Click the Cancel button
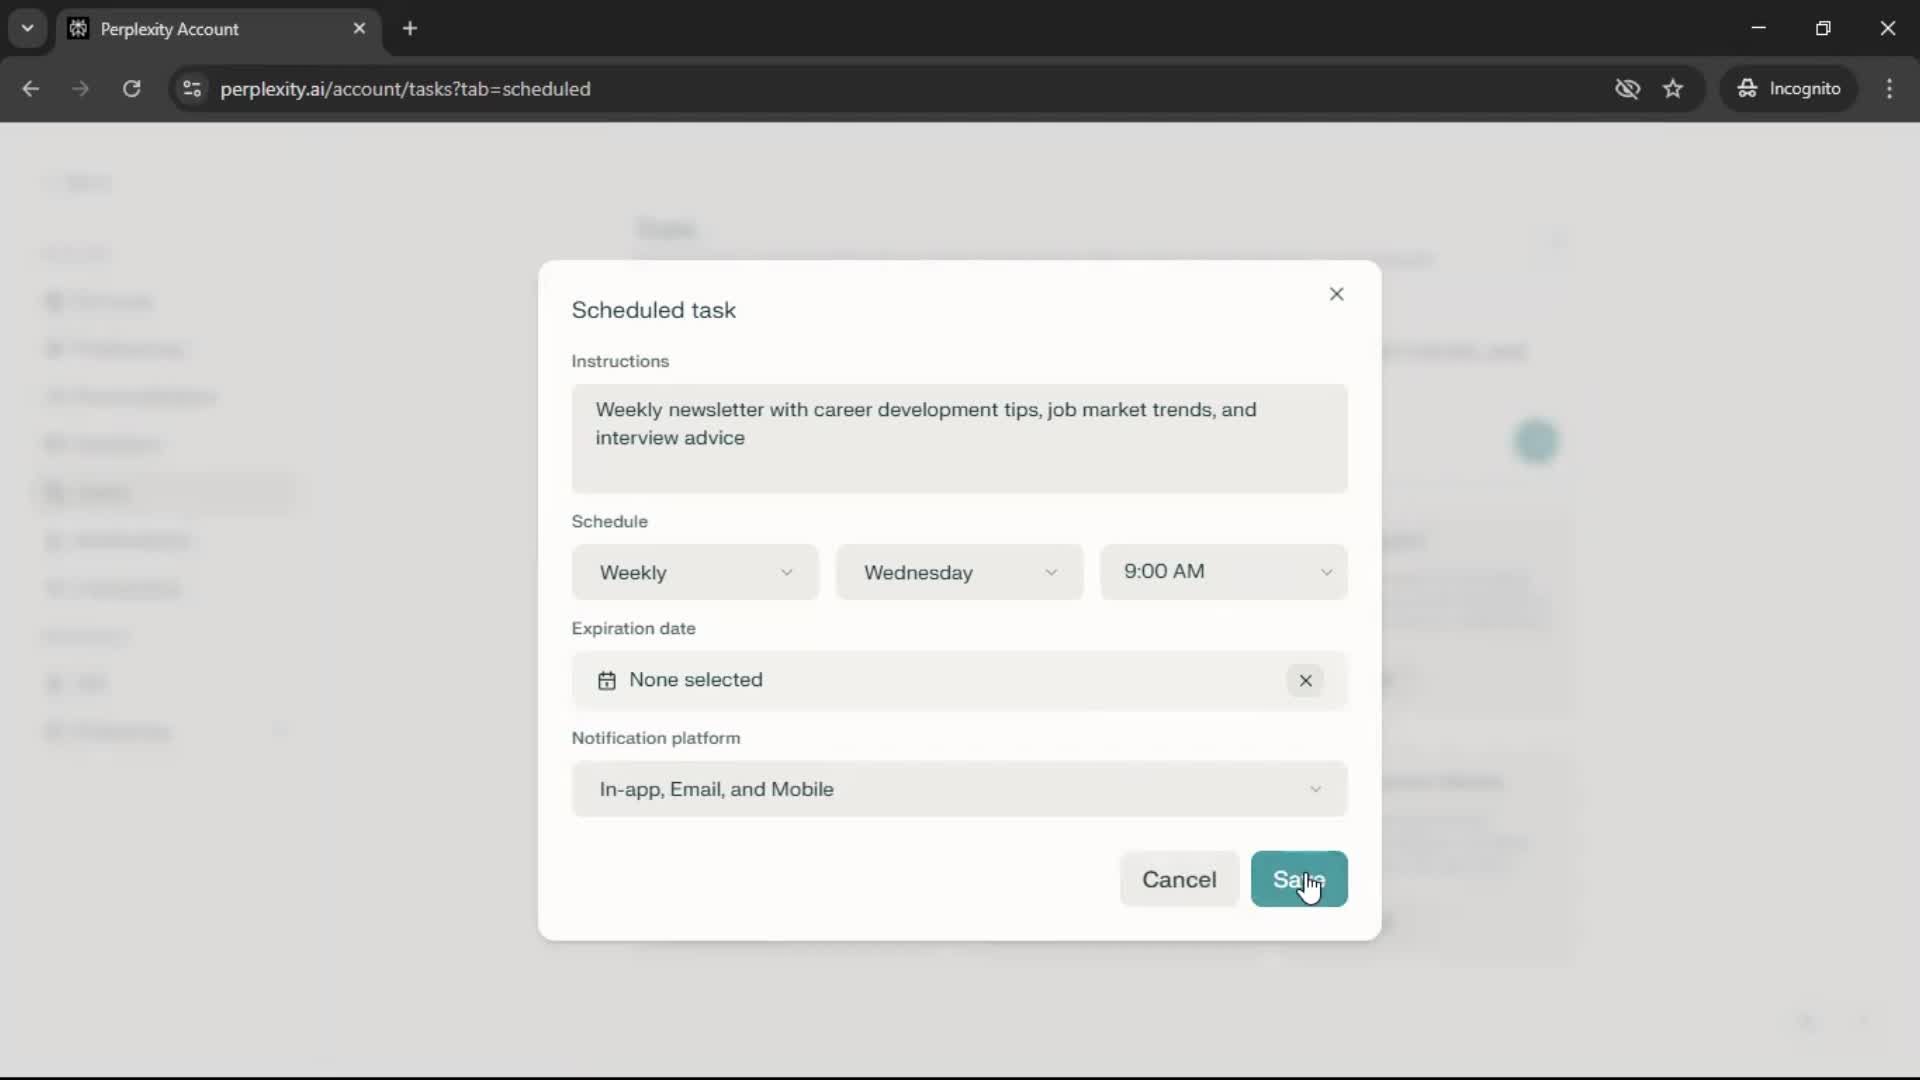1920x1080 pixels. [1179, 880]
